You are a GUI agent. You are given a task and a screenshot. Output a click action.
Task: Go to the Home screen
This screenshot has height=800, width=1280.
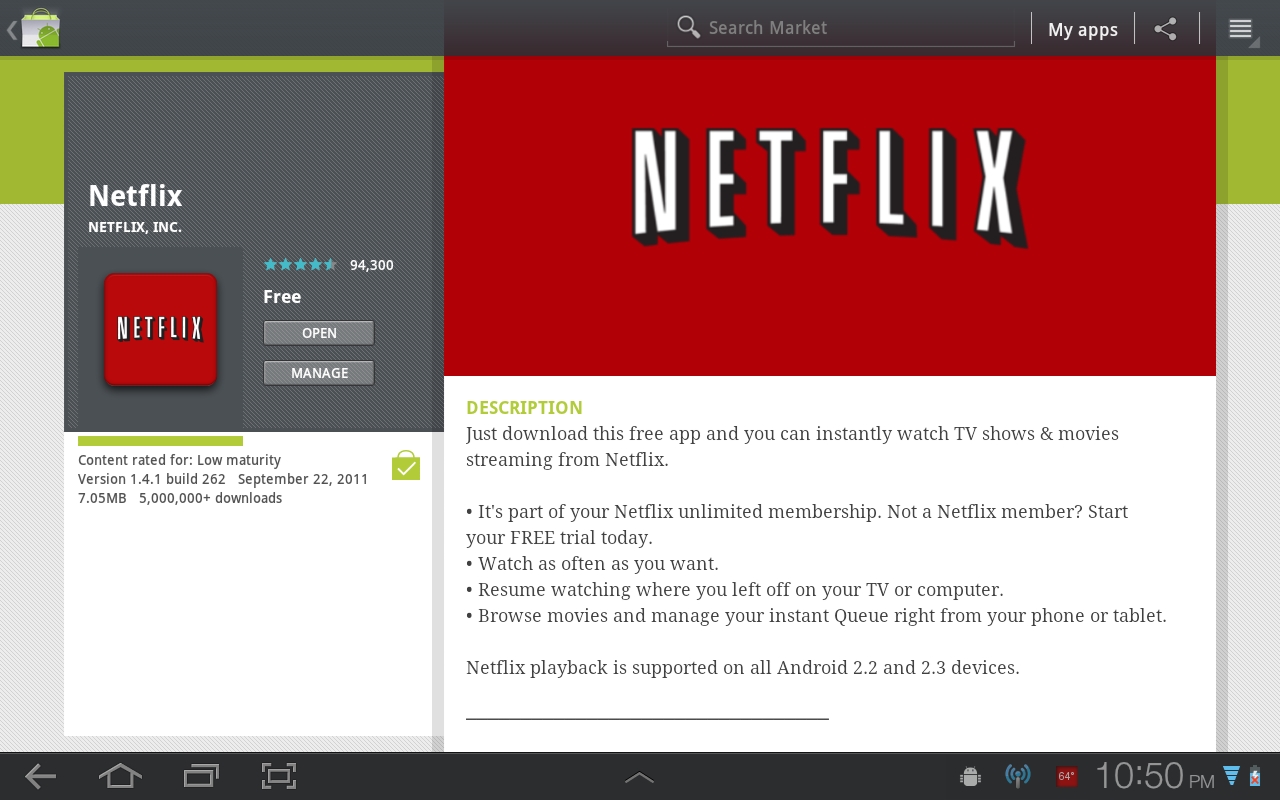[x=120, y=776]
